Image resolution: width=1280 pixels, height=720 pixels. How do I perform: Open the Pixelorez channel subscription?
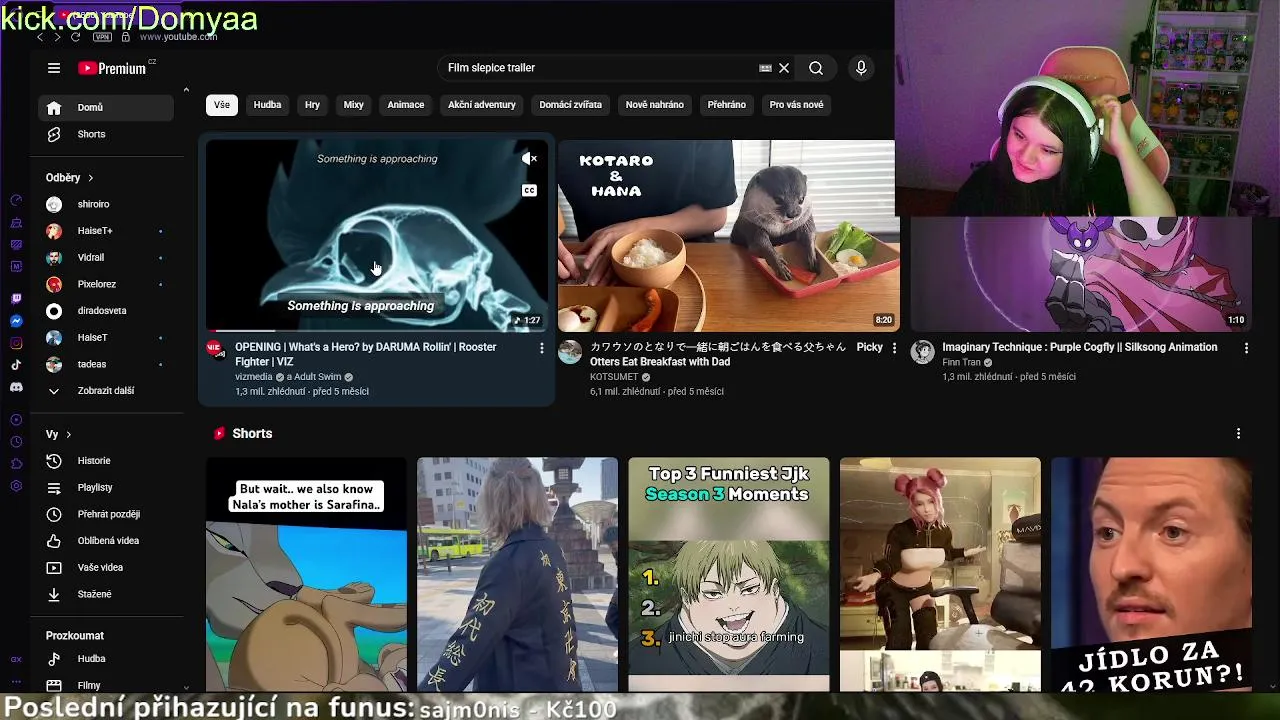click(106, 284)
